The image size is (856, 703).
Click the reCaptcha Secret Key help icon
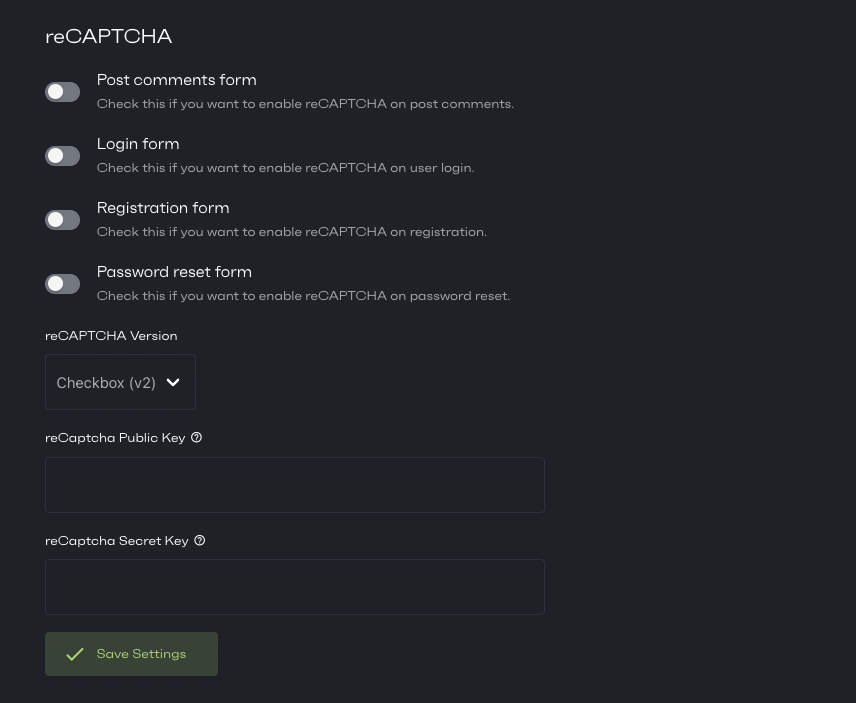[x=199, y=540]
